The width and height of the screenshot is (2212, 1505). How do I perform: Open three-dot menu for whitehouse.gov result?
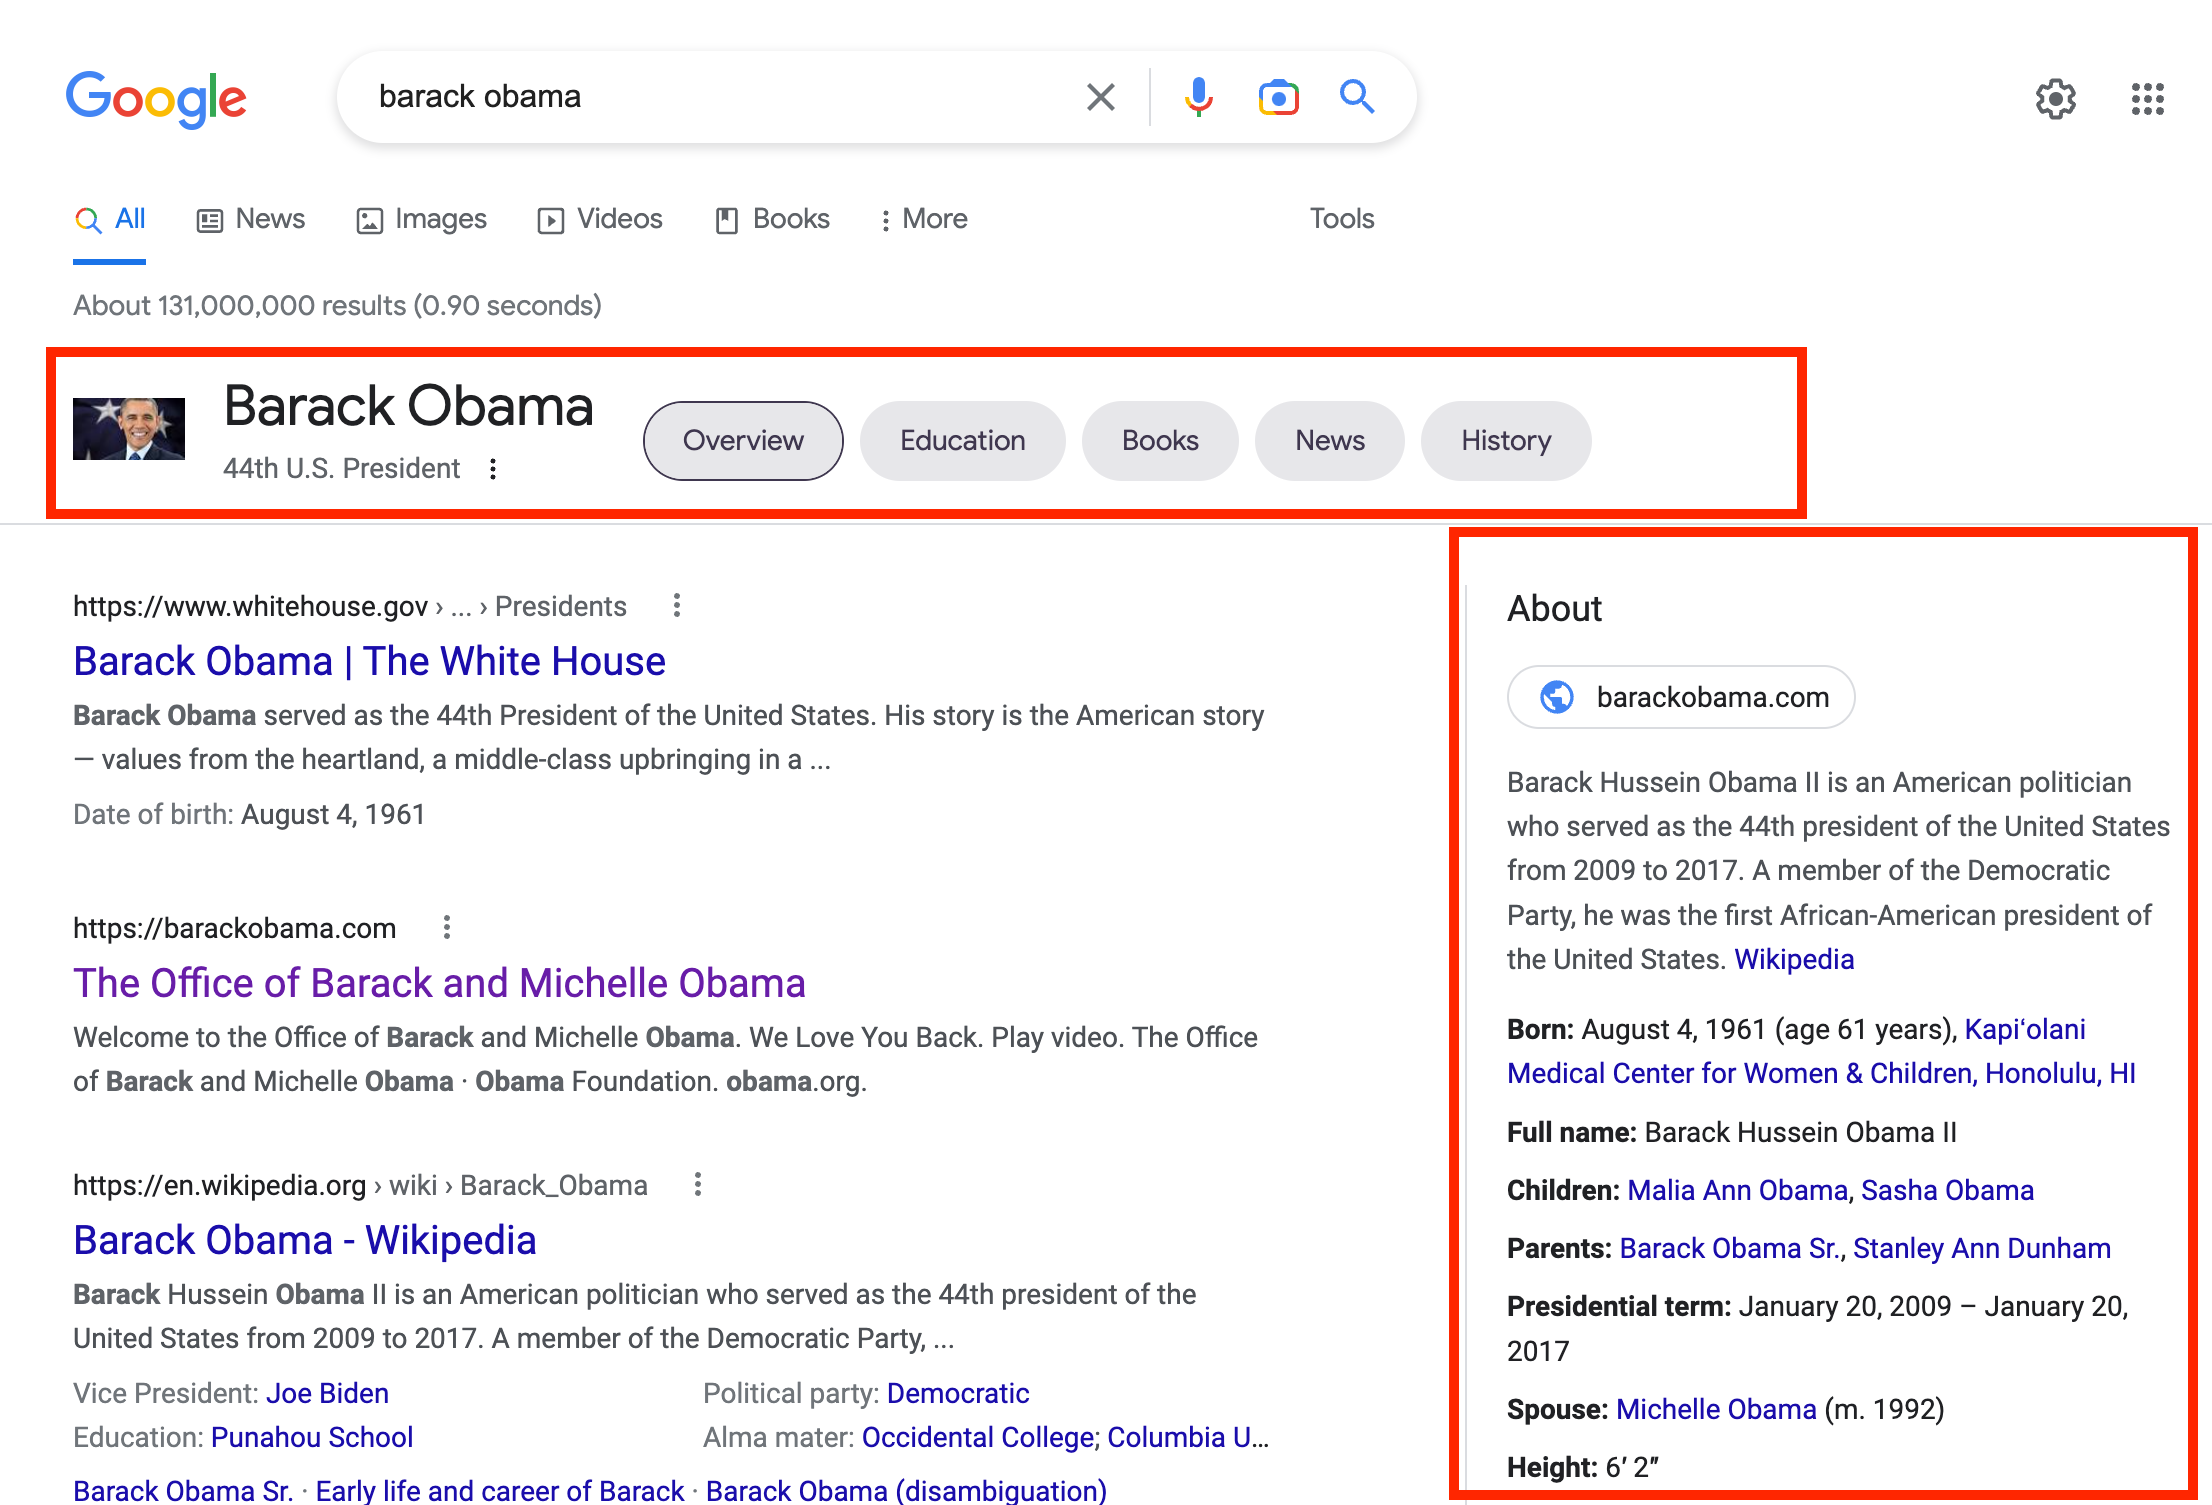coord(677,605)
